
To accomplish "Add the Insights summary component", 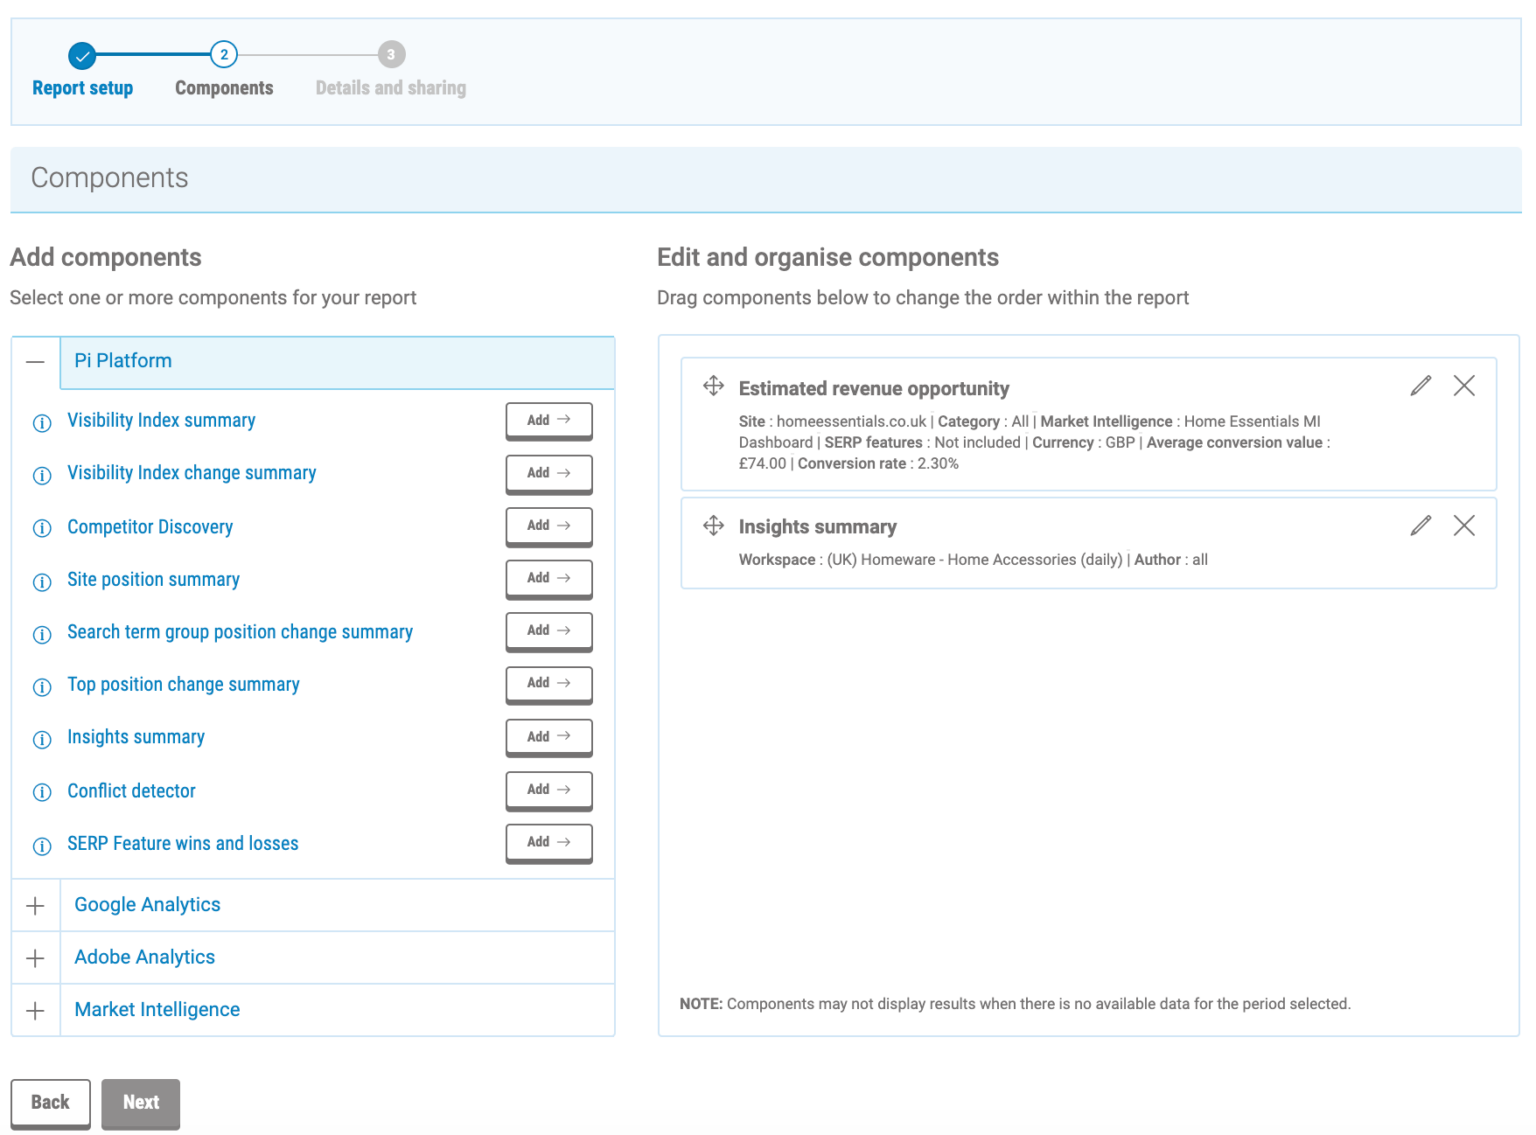I will [548, 737].
